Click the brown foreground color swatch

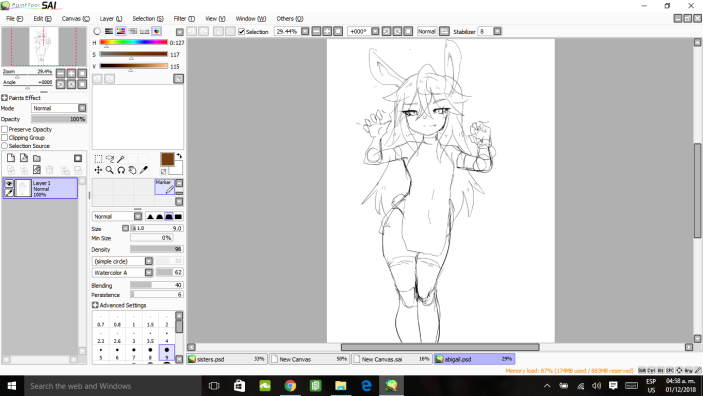[167, 159]
